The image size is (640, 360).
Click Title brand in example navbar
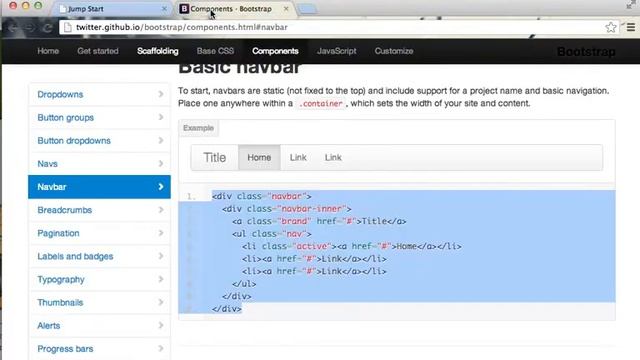215,158
